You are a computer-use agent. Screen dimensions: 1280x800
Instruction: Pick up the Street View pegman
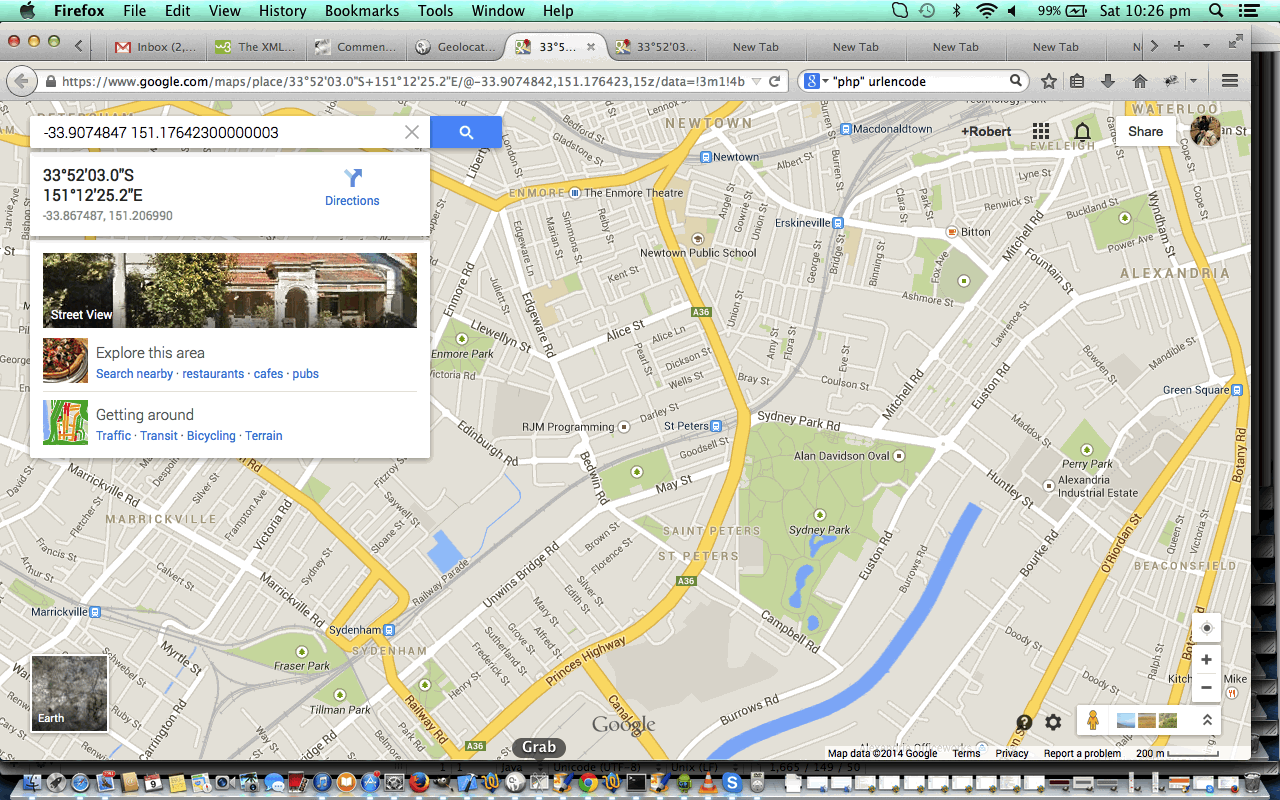coord(1093,720)
